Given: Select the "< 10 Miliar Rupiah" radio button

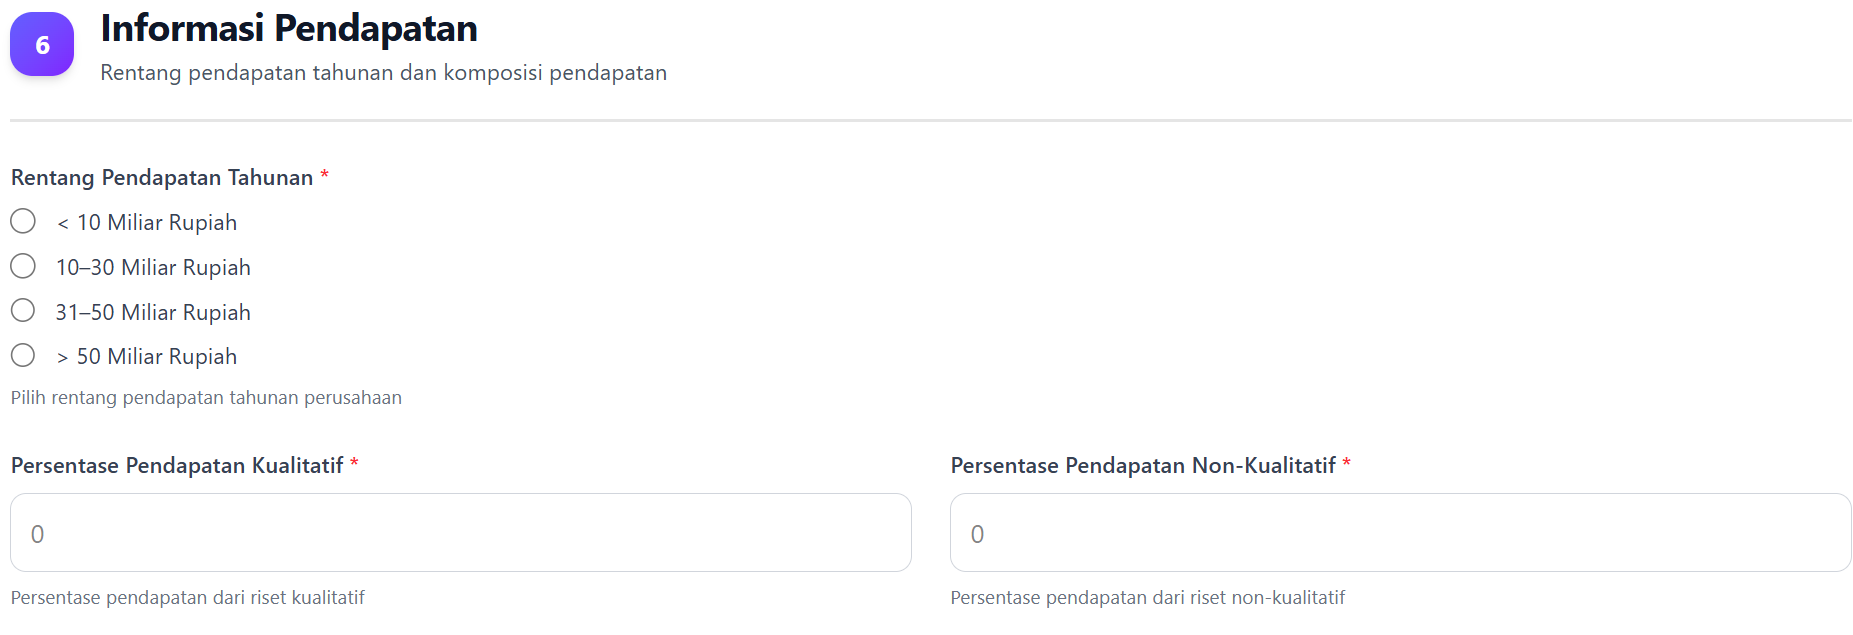Looking at the screenshot, I should coord(23,221).
